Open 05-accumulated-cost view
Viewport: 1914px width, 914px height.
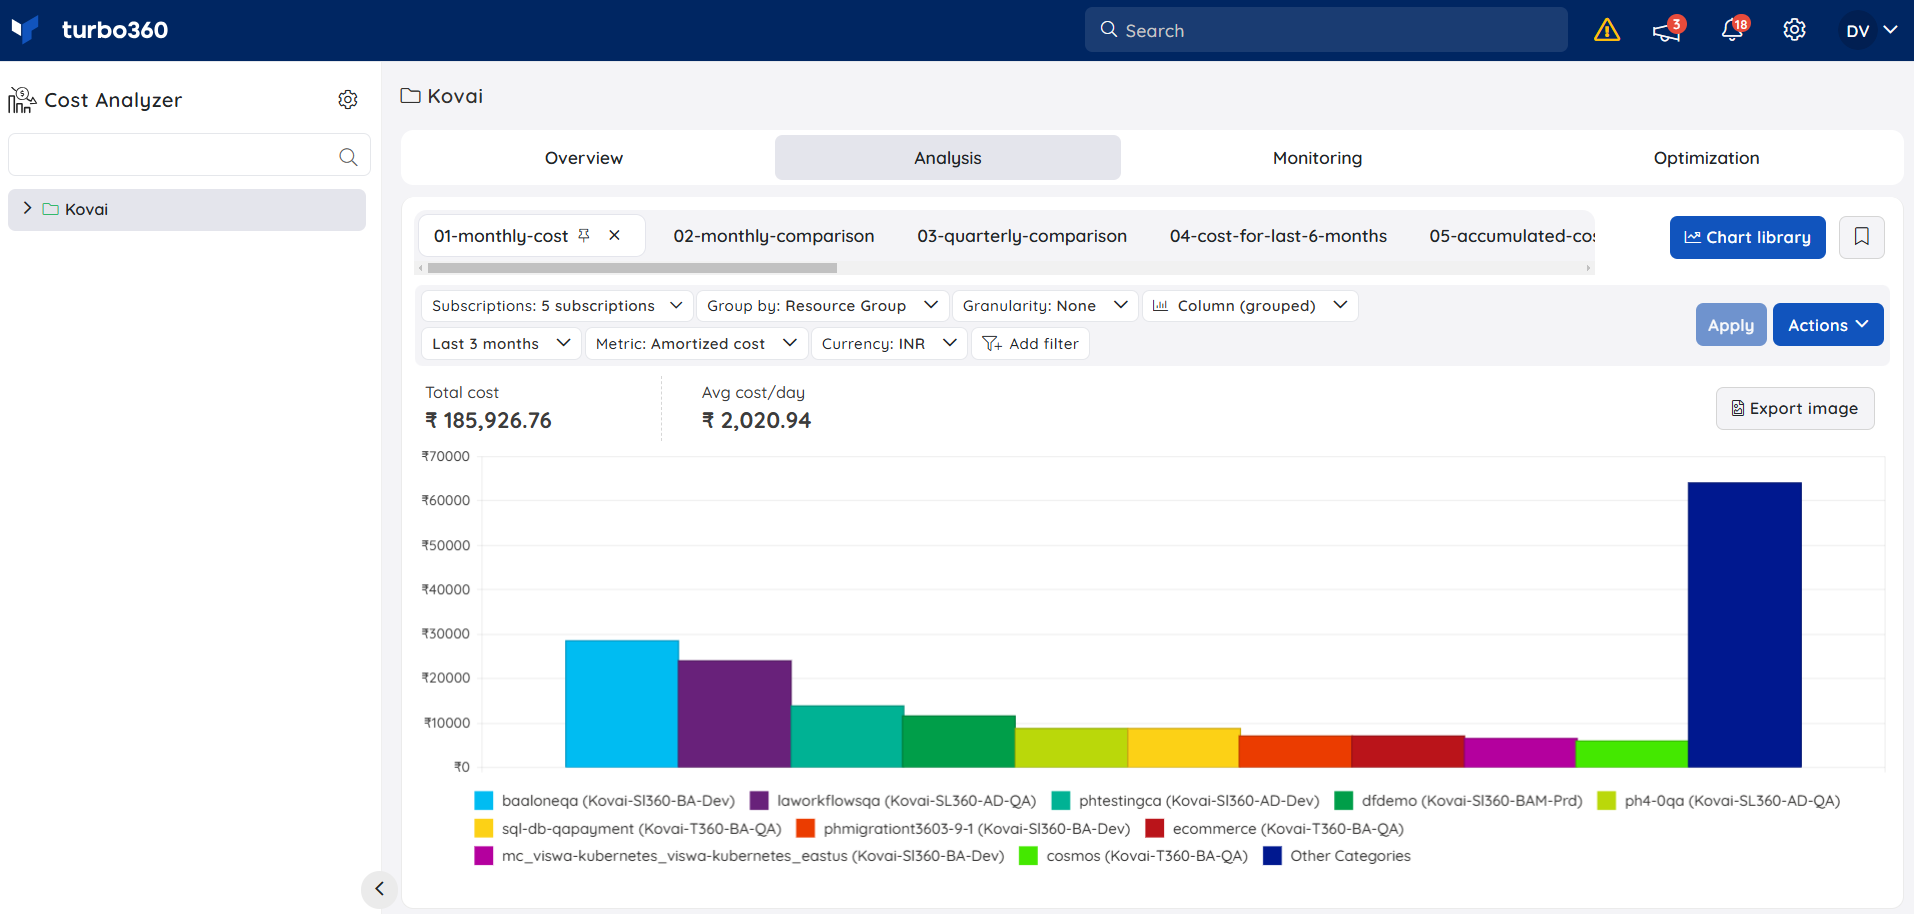[x=1512, y=236]
